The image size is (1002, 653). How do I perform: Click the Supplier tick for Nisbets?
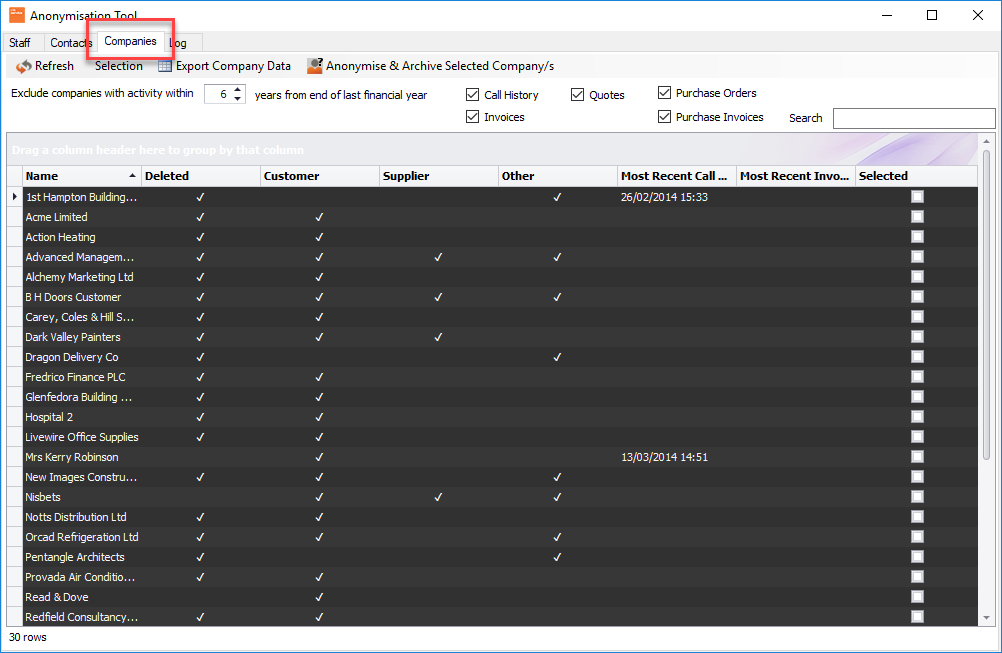tap(438, 496)
